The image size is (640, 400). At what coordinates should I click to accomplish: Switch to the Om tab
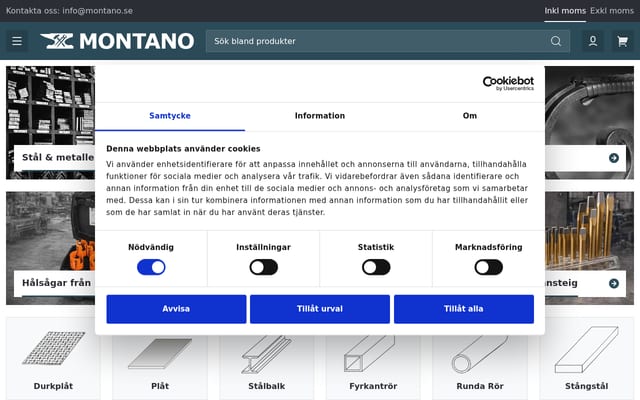[x=470, y=116]
